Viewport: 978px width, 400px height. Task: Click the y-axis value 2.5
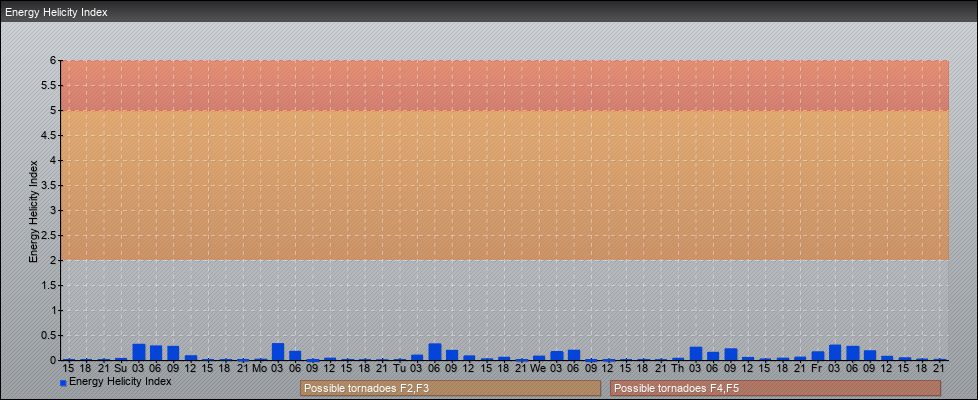[49, 235]
